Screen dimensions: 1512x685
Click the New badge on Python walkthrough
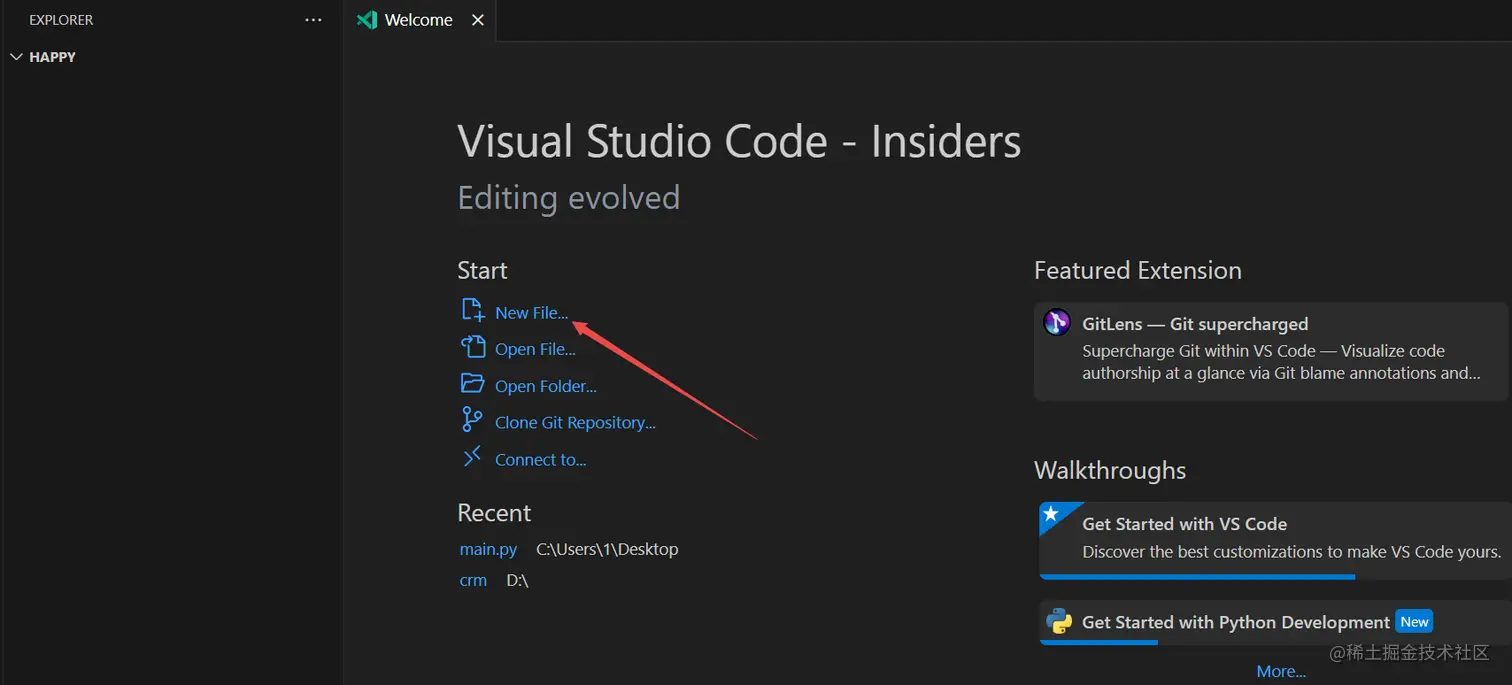pyautogui.click(x=1414, y=622)
